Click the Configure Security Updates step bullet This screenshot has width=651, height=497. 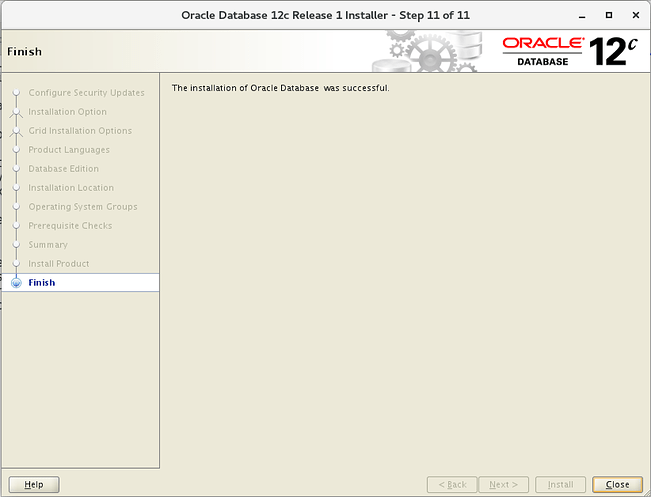tap(16, 92)
